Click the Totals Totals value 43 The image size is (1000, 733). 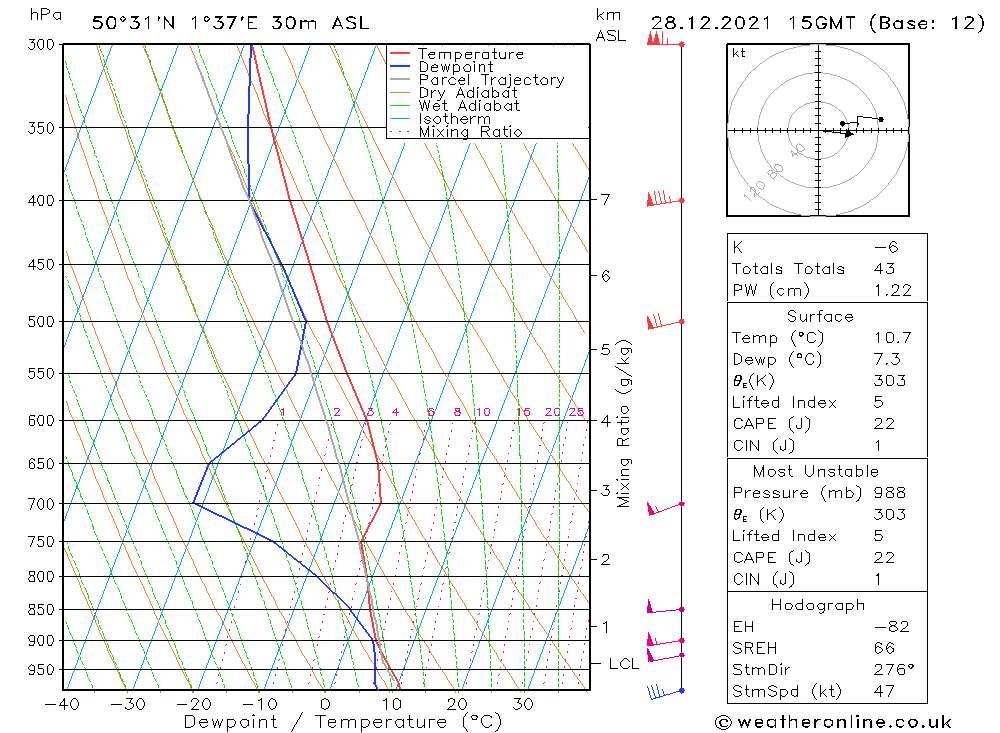[885, 269]
